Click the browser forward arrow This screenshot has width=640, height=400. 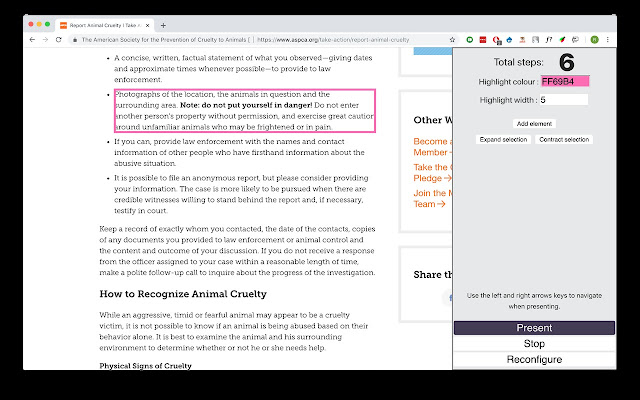tap(45, 40)
